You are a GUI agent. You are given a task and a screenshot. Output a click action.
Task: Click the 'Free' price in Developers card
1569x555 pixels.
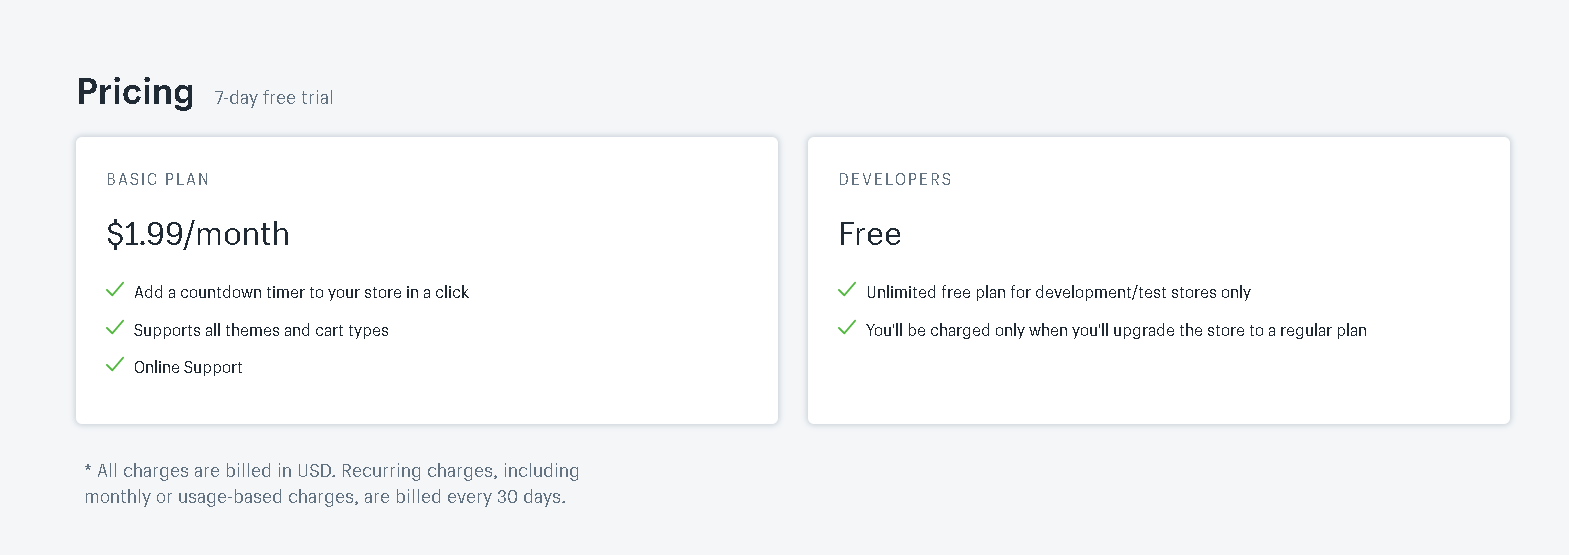coord(870,234)
